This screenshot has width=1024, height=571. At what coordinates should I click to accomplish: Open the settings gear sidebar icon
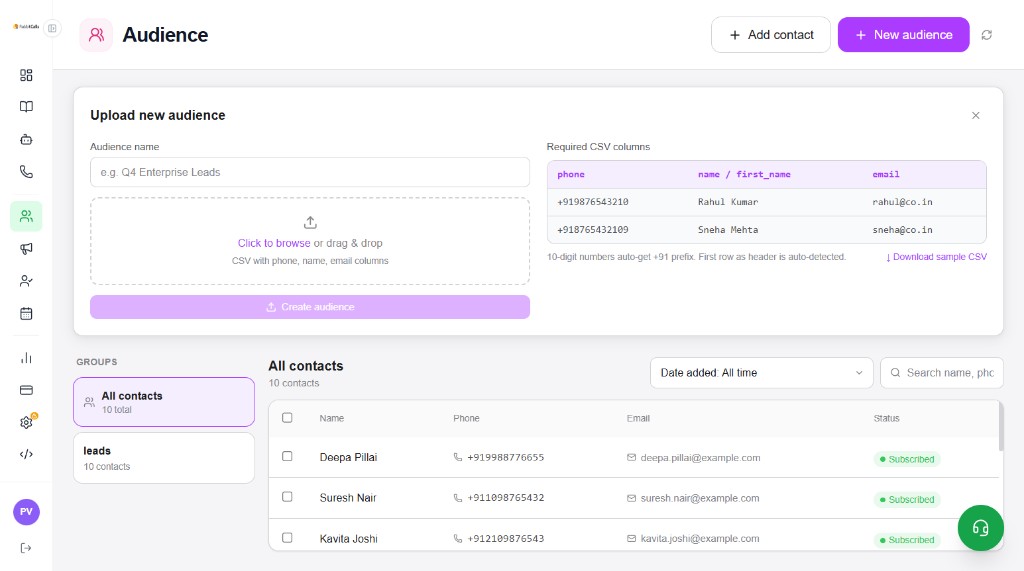26,422
